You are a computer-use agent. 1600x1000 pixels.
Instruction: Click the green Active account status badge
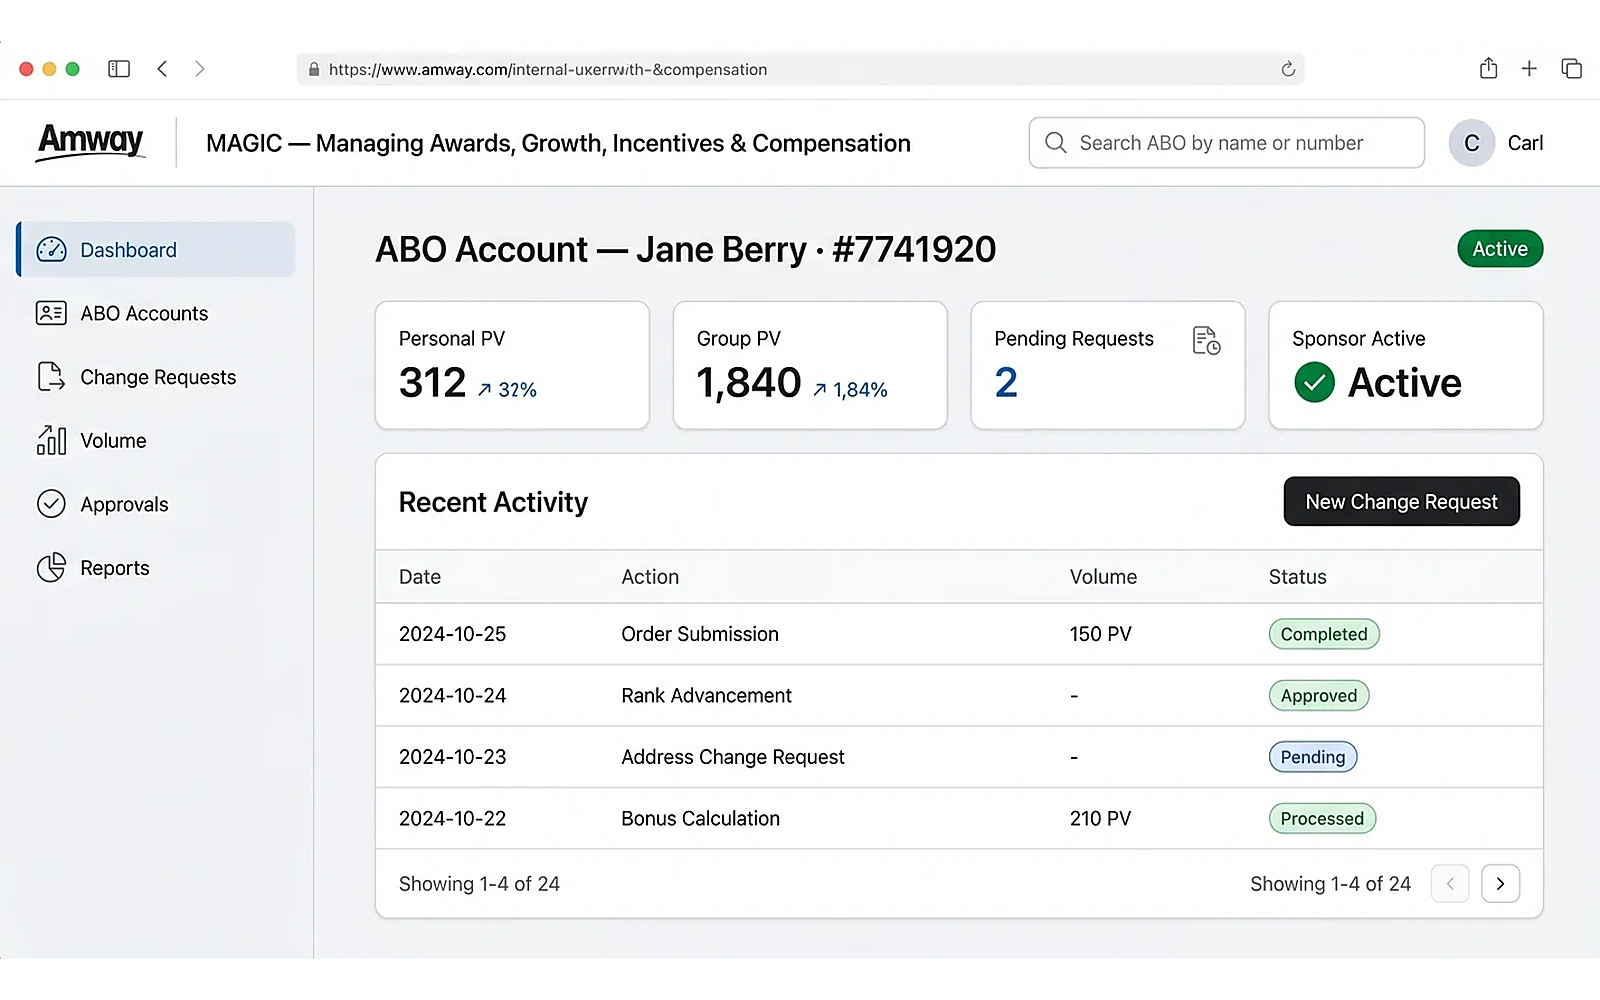[x=1500, y=249]
